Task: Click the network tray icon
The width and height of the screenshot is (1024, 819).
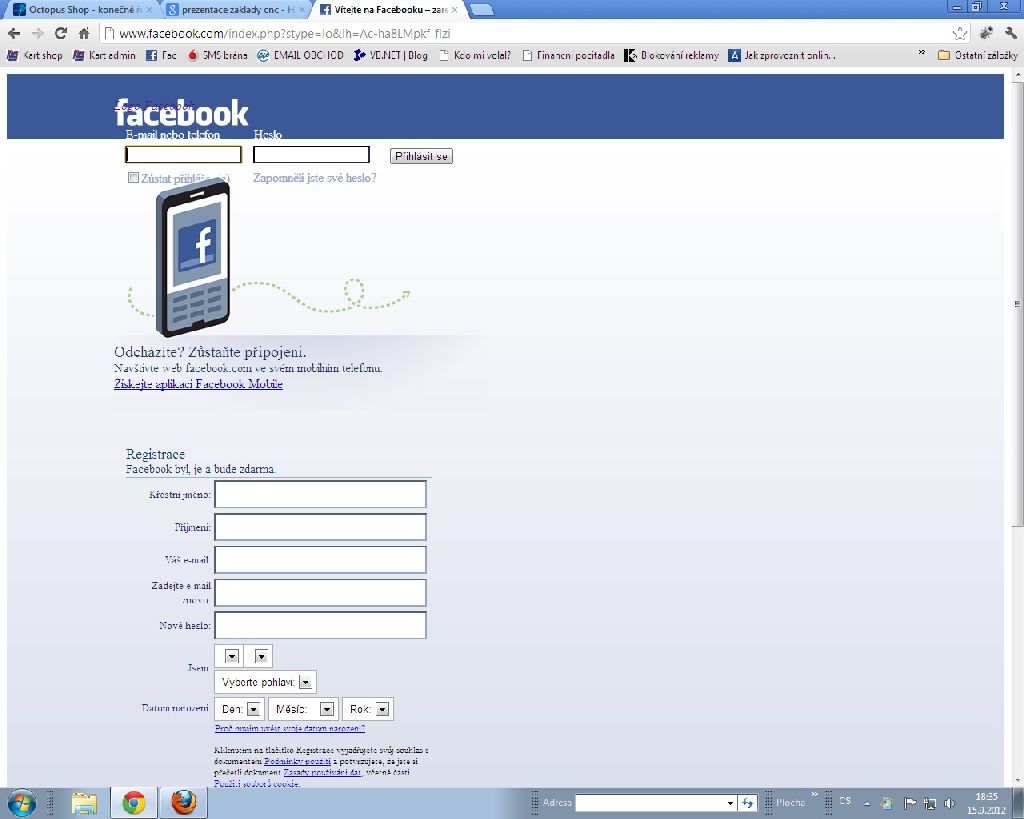Action: (x=930, y=803)
